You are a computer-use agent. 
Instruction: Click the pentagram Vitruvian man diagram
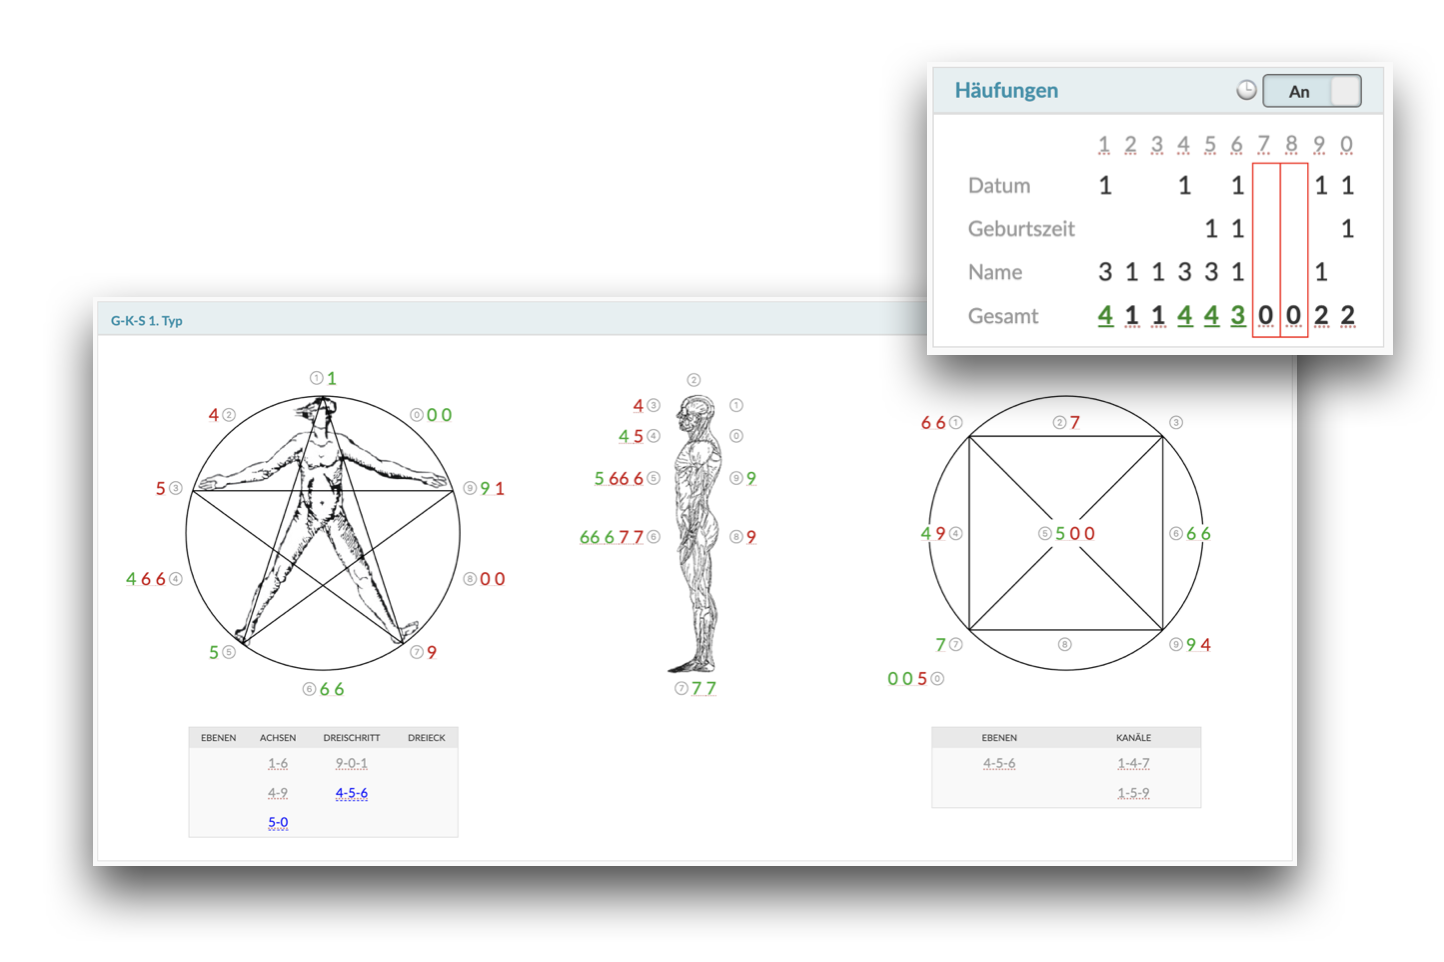coord(323,533)
